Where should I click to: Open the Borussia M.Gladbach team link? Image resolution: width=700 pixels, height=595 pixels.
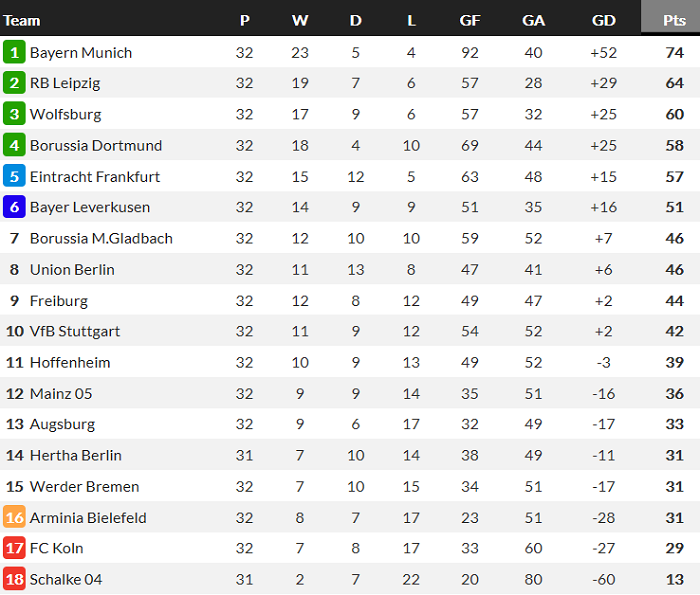pyautogui.click(x=101, y=238)
